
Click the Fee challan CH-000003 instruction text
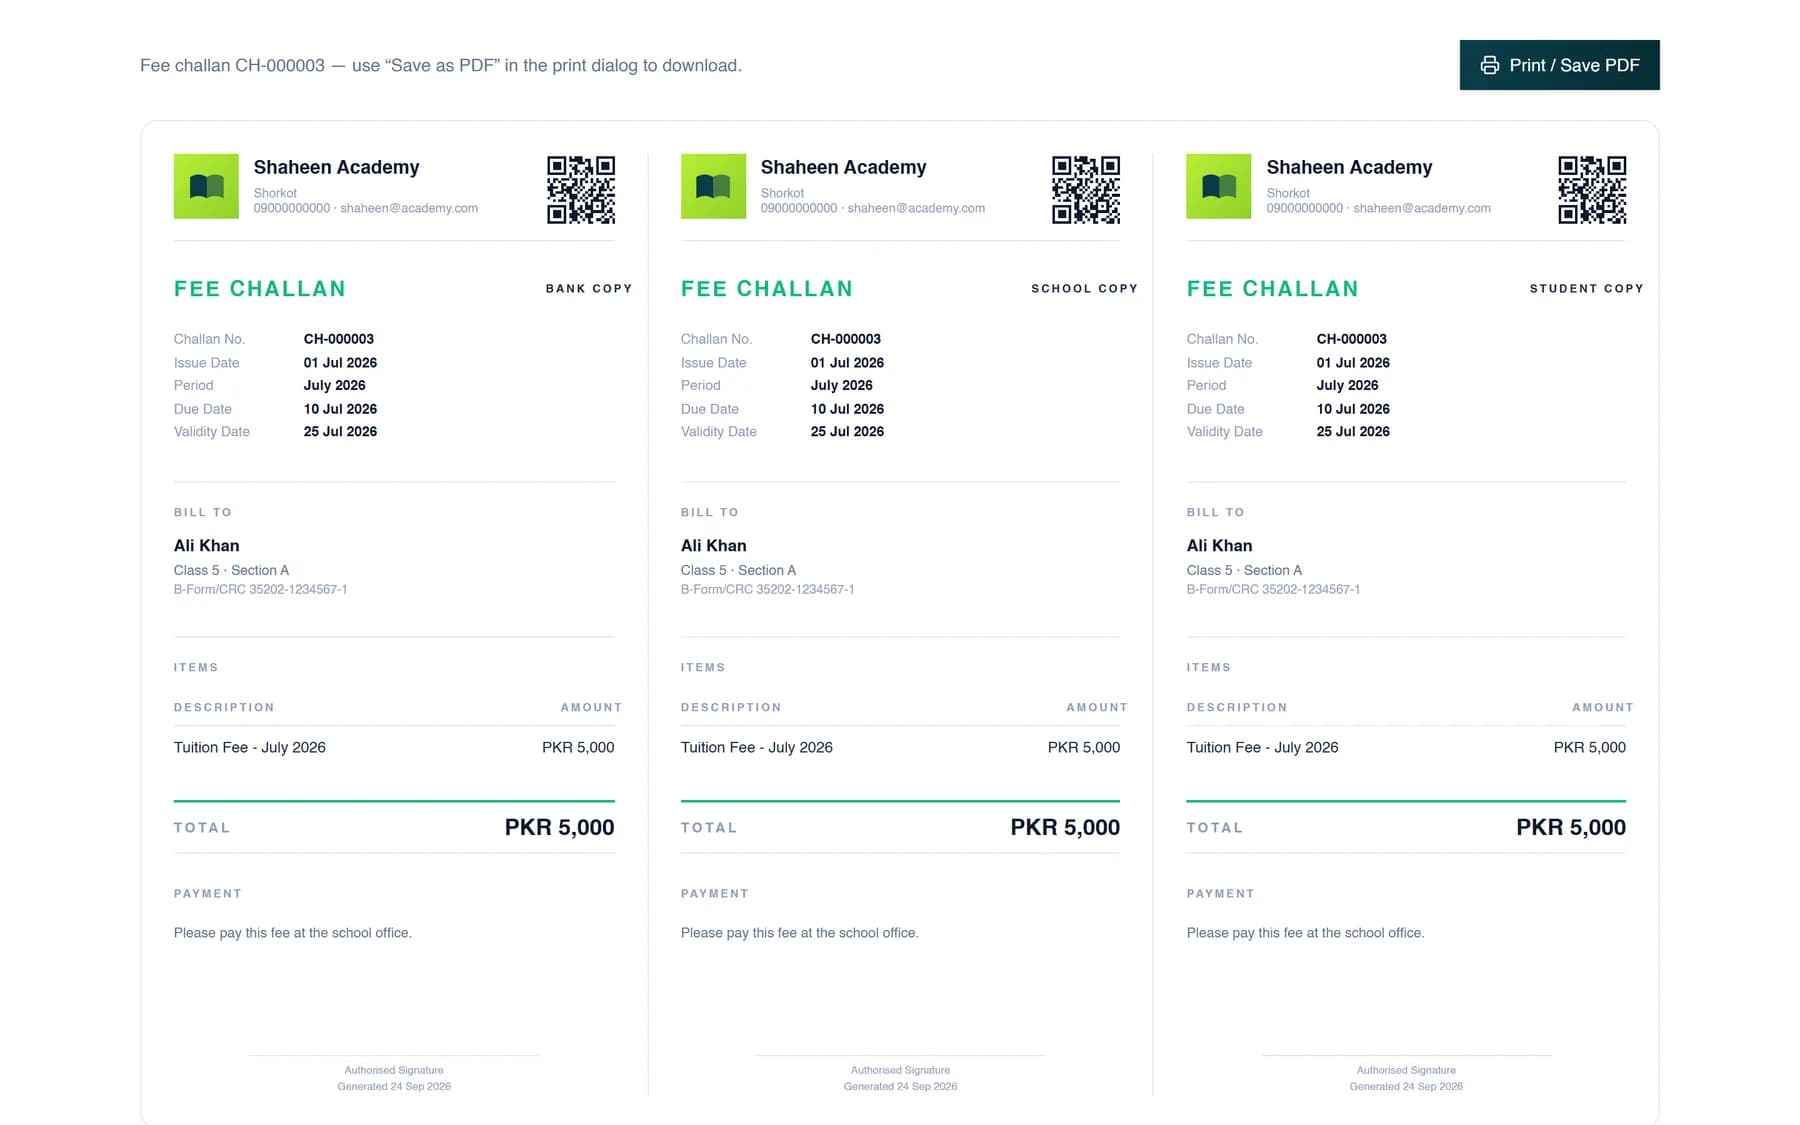tap(441, 65)
